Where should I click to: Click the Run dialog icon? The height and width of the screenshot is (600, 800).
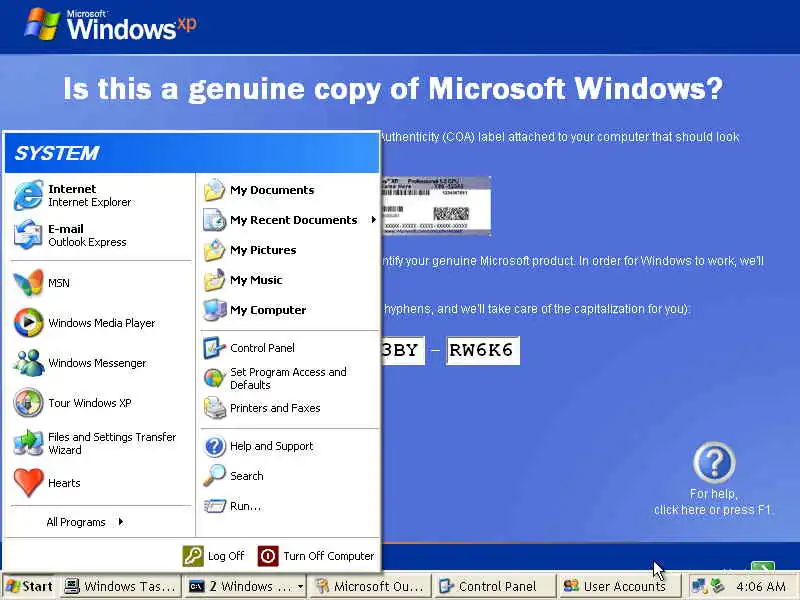[214, 506]
